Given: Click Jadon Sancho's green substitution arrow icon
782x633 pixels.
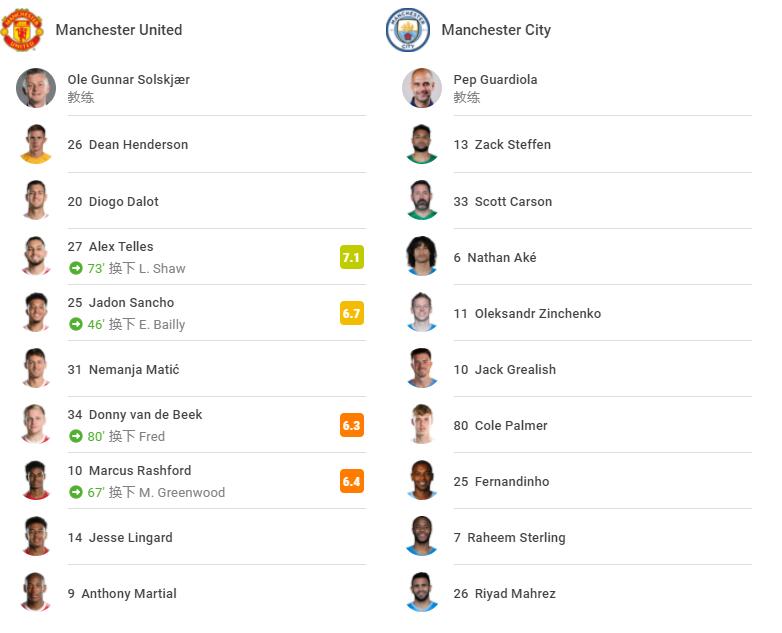Looking at the screenshot, I should pos(76,324).
